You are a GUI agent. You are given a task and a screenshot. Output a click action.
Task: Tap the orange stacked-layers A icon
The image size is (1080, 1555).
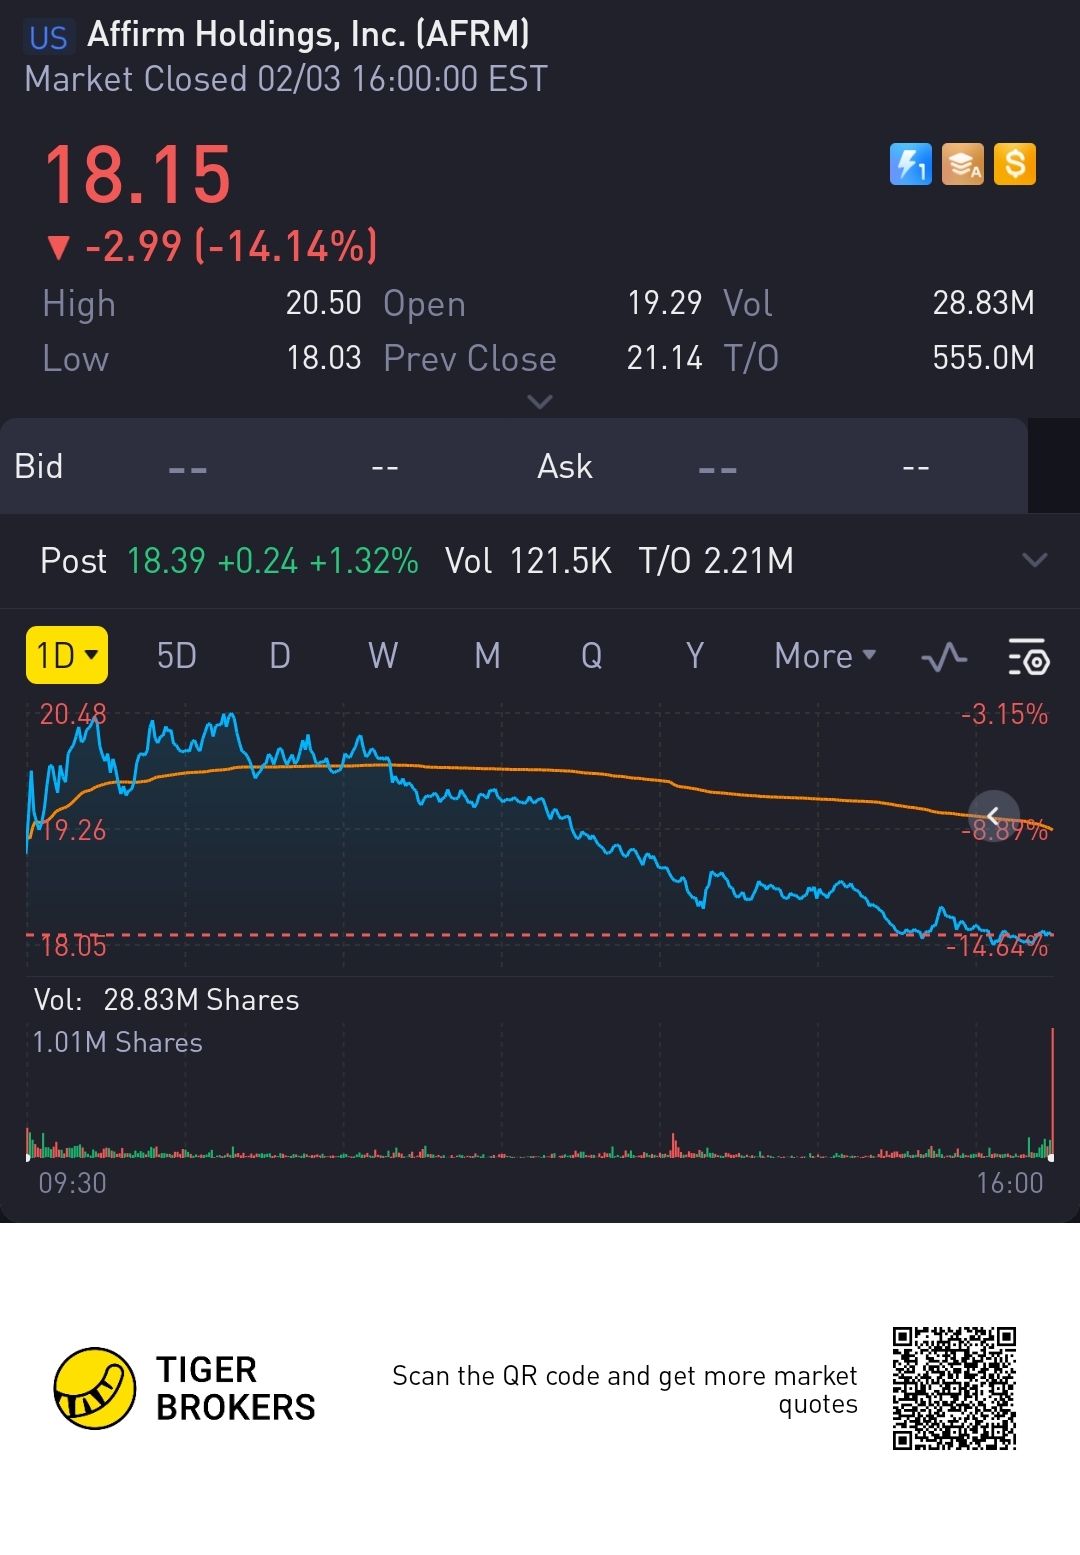tap(962, 164)
